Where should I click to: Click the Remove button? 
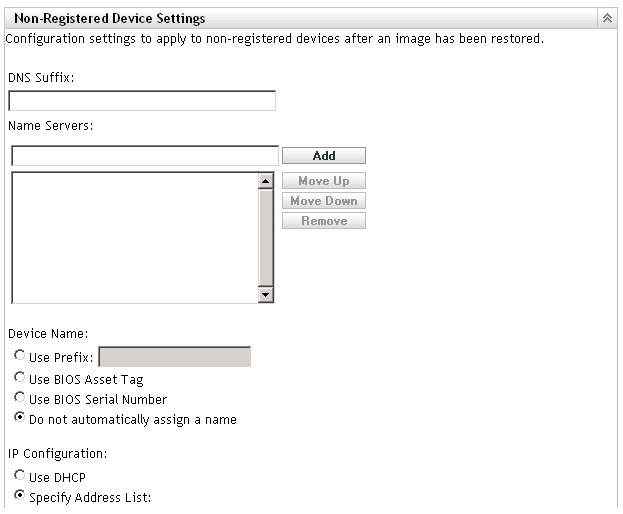[x=324, y=220]
